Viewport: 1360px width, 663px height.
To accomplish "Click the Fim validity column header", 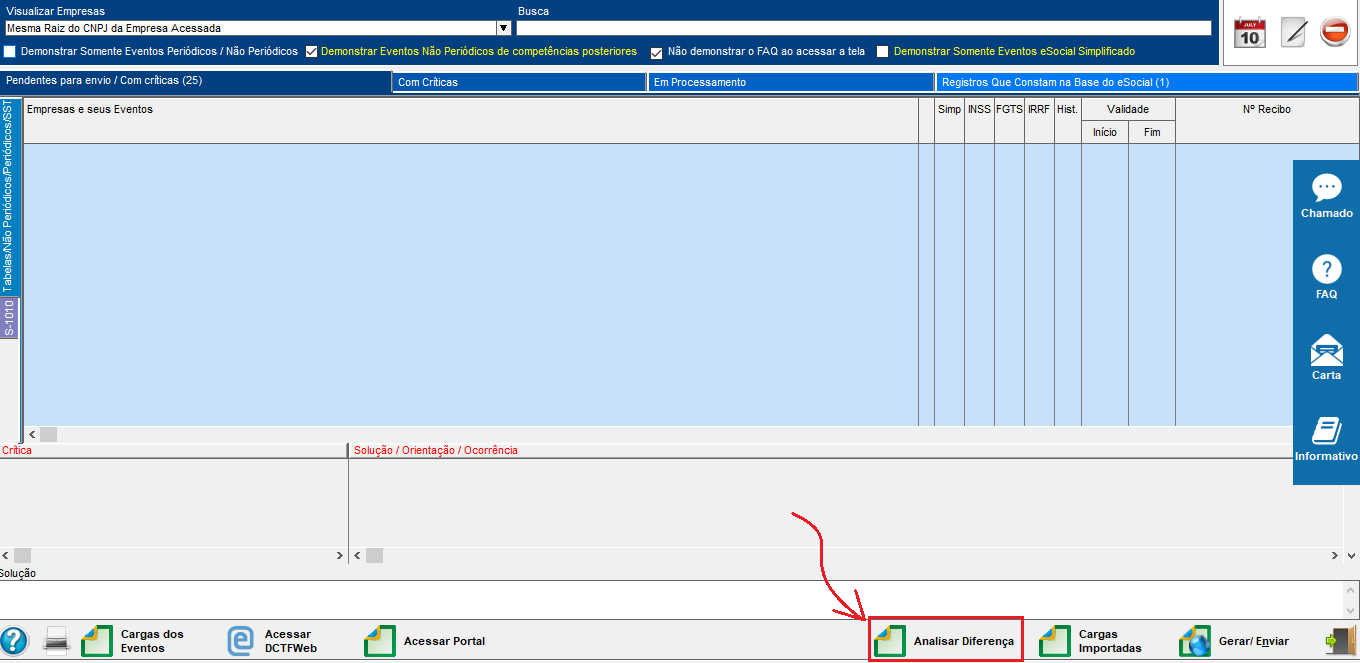I will (1152, 132).
